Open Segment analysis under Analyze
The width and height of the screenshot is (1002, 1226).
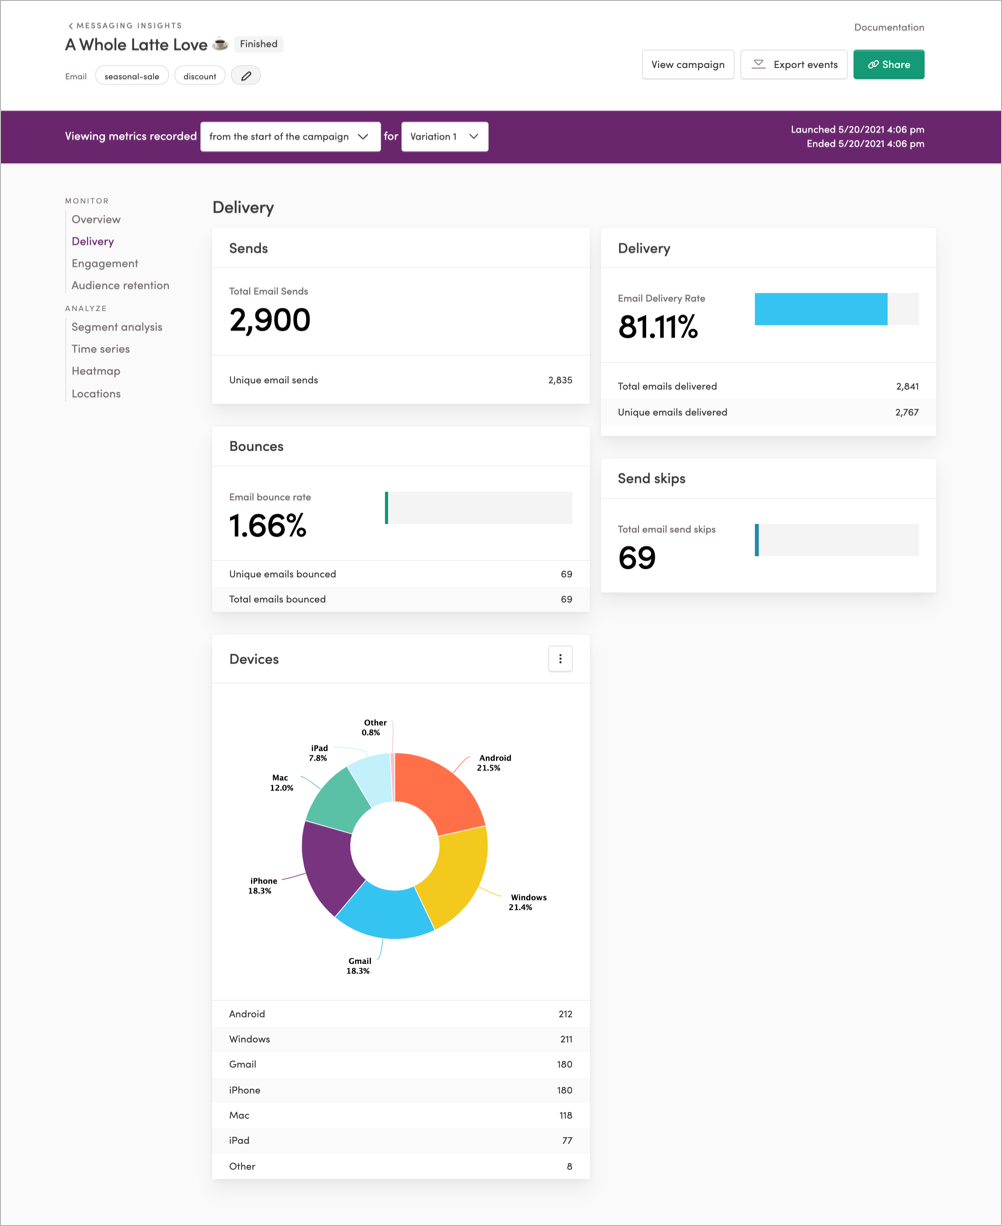pos(117,327)
